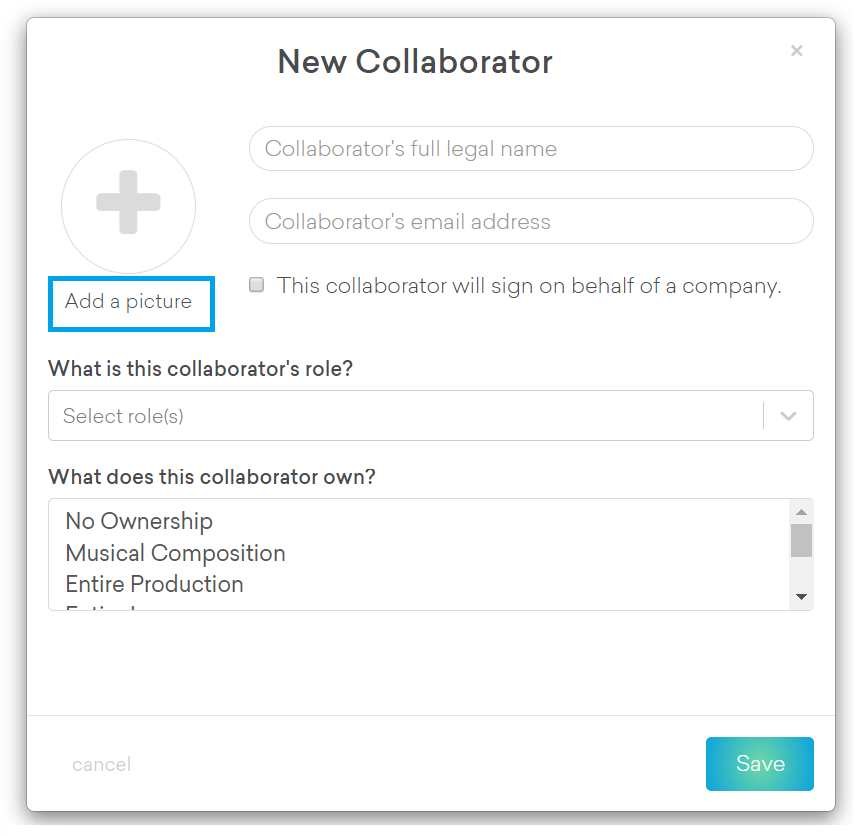Click into the collaborator's email address field
This screenshot has height=835, width=858.
(530, 221)
